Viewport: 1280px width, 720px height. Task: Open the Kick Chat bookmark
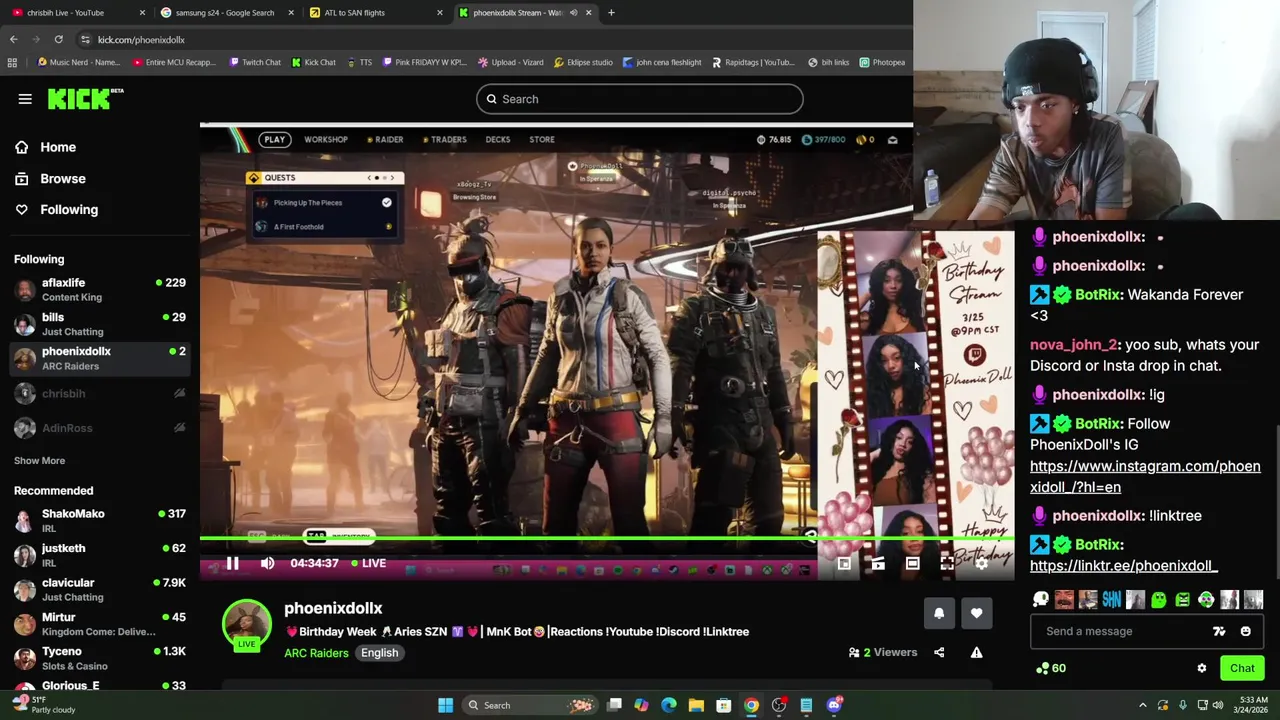(313, 62)
